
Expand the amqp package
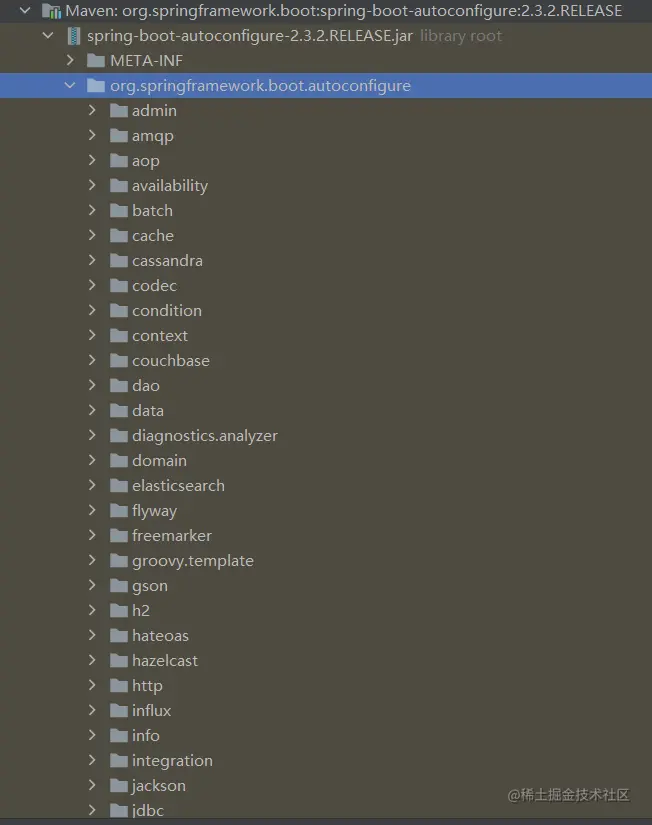point(92,135)
